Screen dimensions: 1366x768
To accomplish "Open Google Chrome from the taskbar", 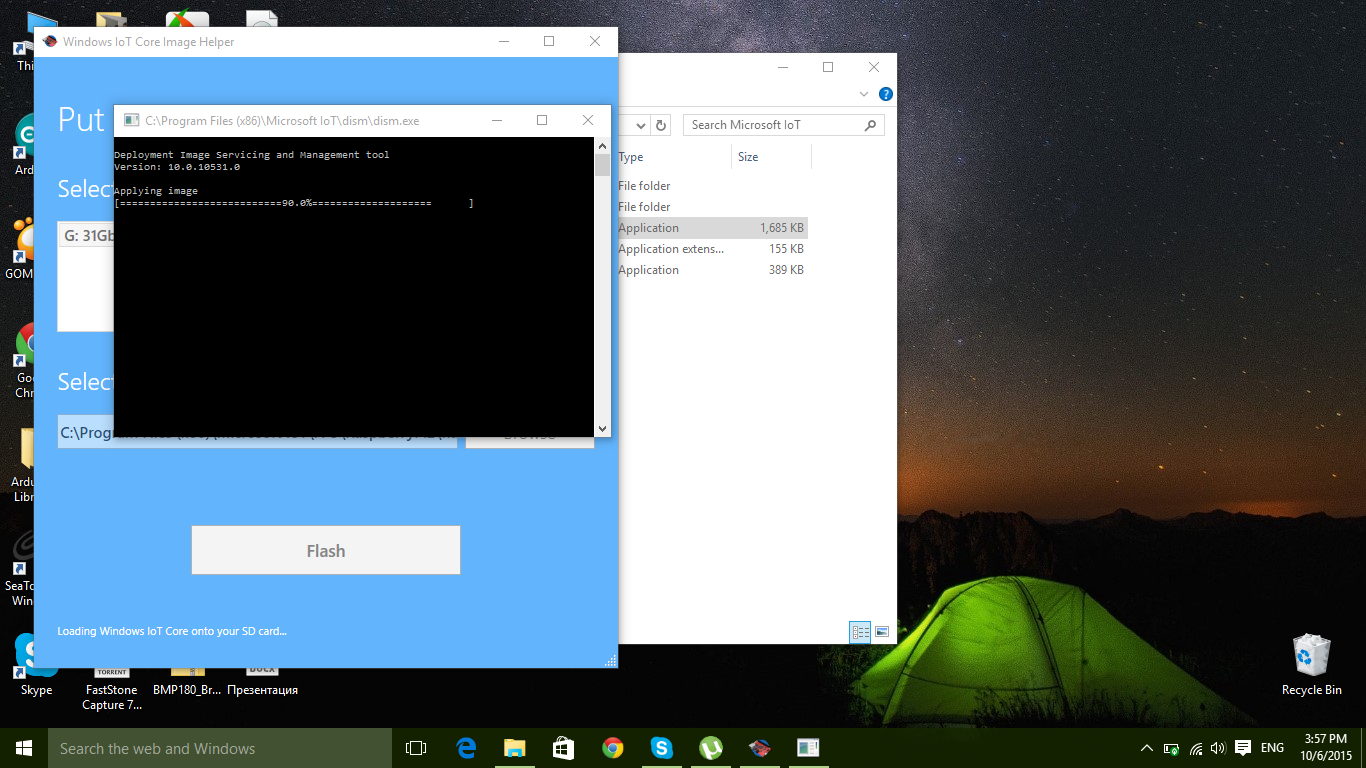I will point(613,748).
